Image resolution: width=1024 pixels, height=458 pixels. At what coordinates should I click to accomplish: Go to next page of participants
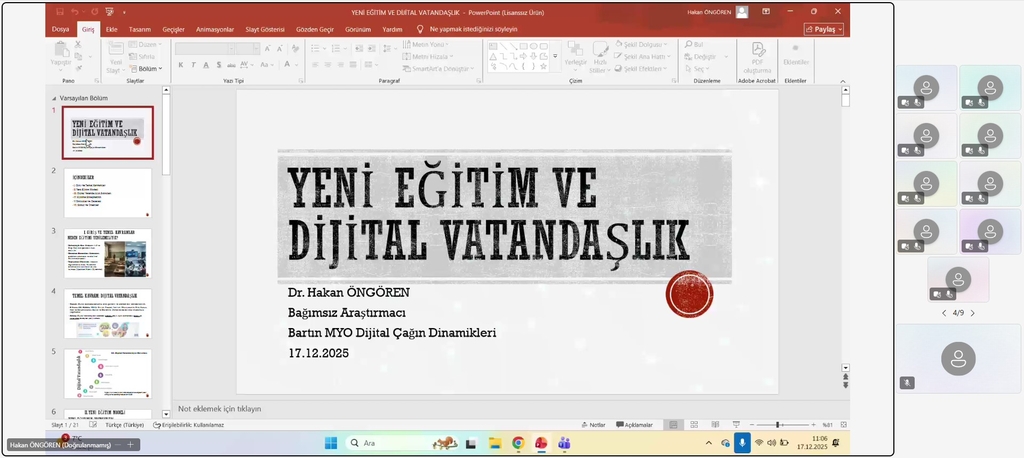(x=972, y=313)
